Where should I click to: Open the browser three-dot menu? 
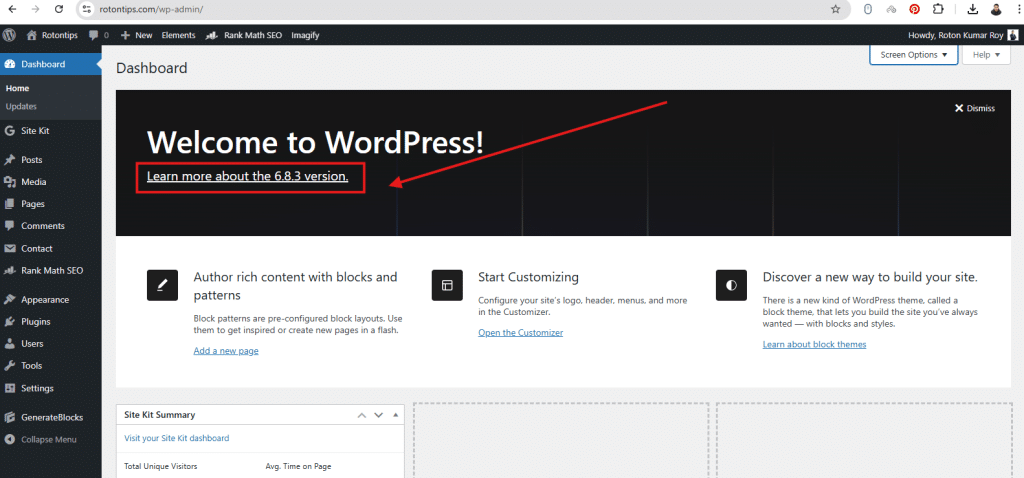click(1017, 9)
